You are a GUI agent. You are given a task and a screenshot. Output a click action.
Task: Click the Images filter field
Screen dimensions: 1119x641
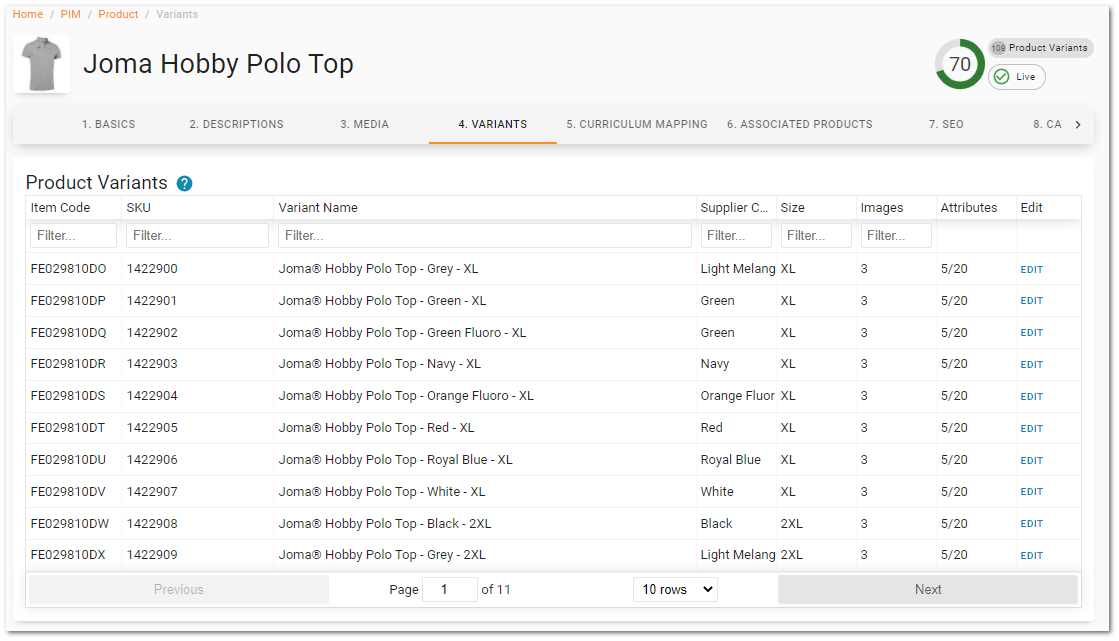(x=896, y=236)
